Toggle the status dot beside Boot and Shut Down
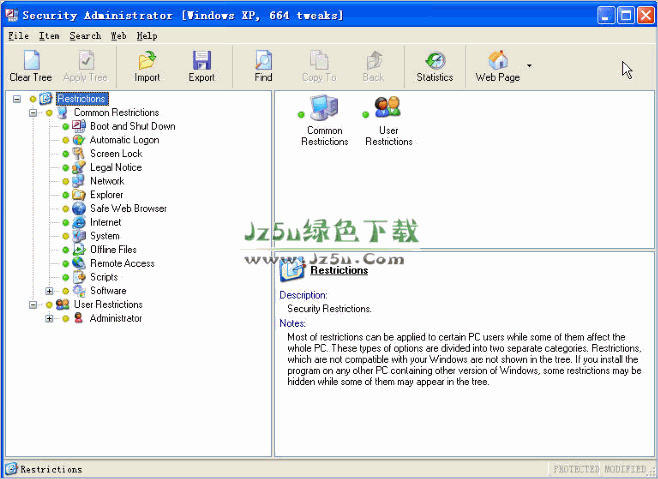Viewport: 658px width, 479px height. (x=65, y=126)
